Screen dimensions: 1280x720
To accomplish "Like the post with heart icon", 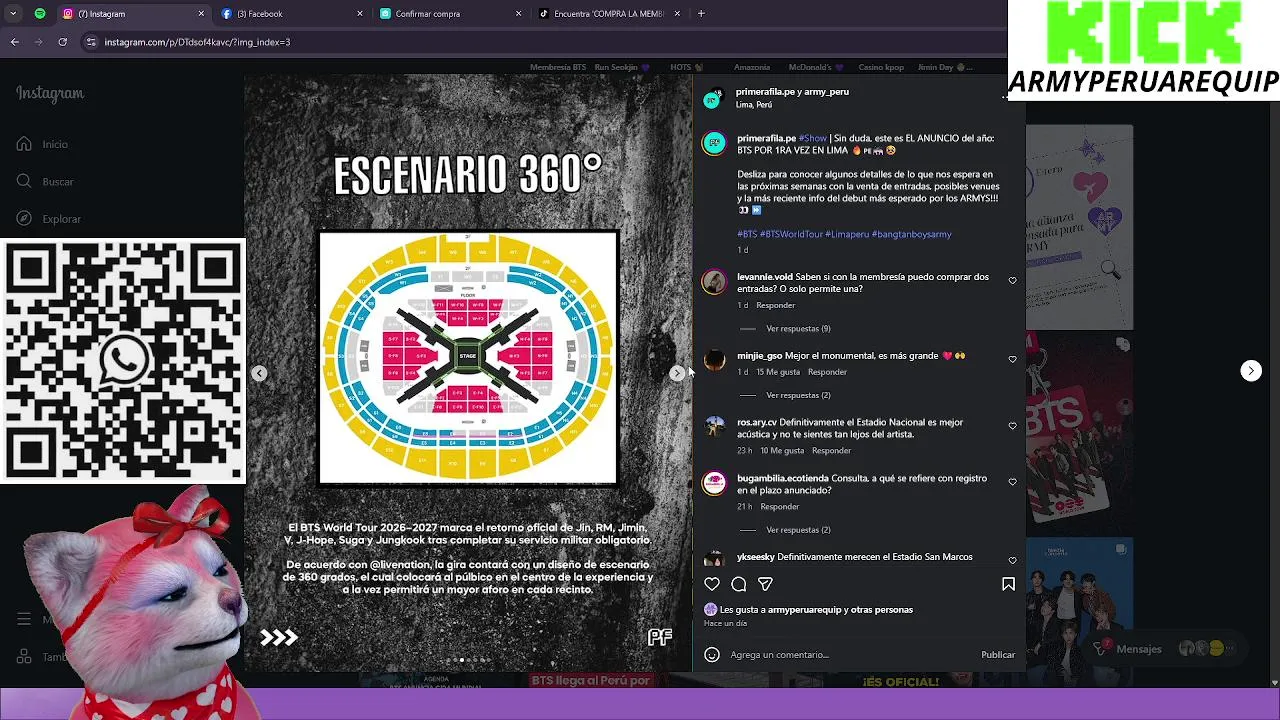I will tap(712, 584).
